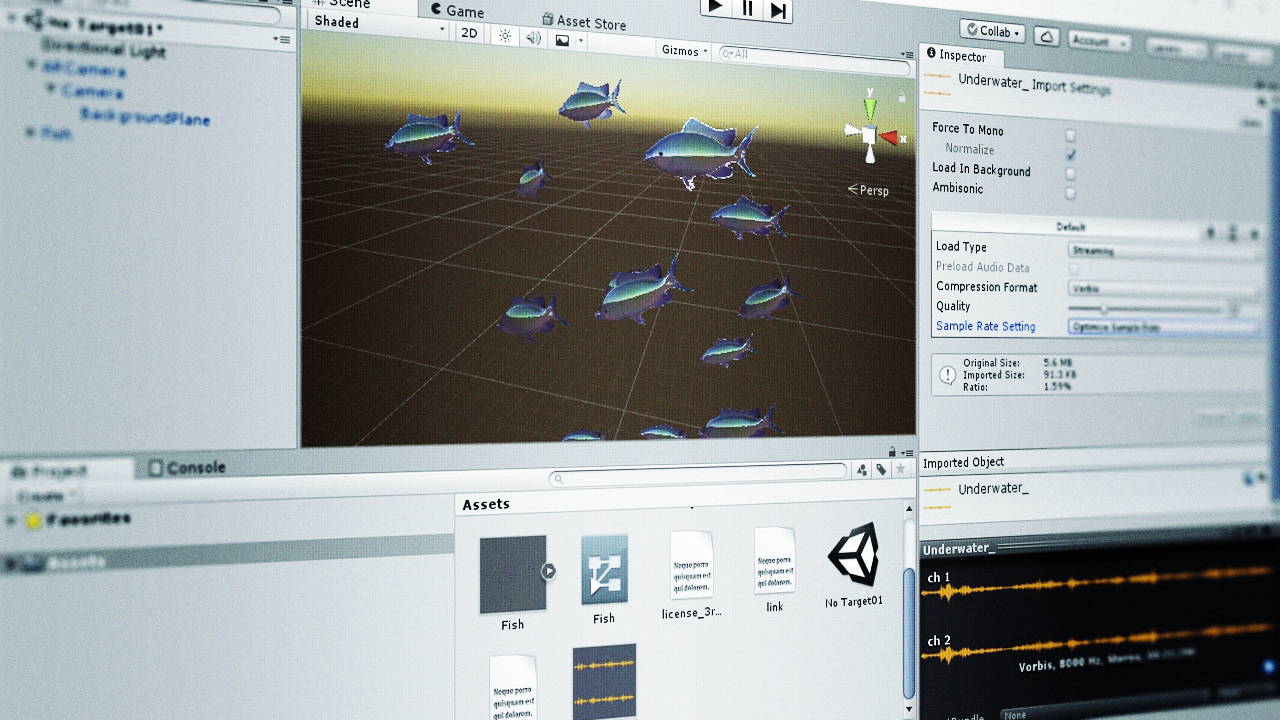Toggle scene lighting sun icon
Viewport: 1280px width, 720px height.
(505, 36)
